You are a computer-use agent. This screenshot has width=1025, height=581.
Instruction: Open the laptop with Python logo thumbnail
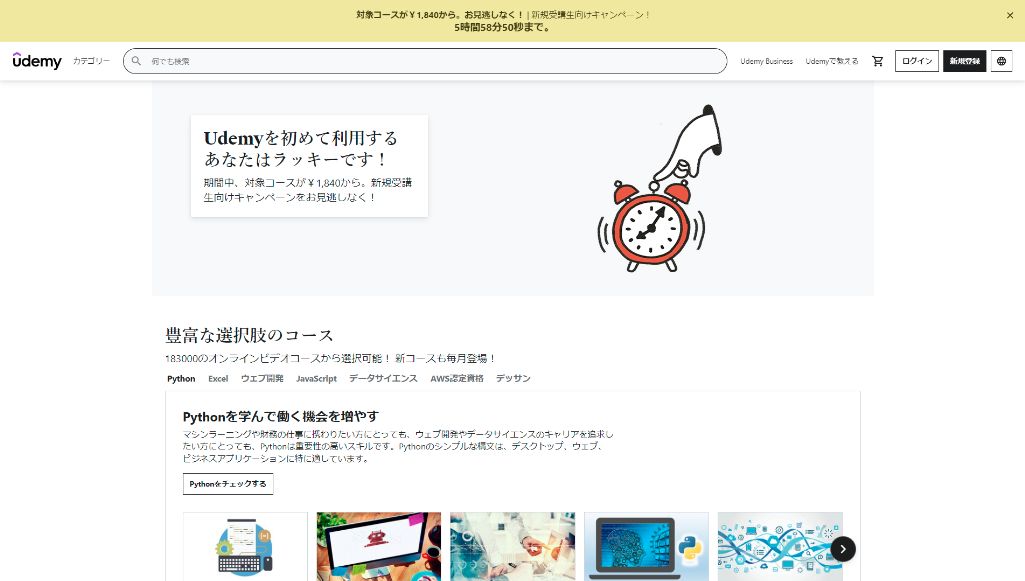click(647, 546)
